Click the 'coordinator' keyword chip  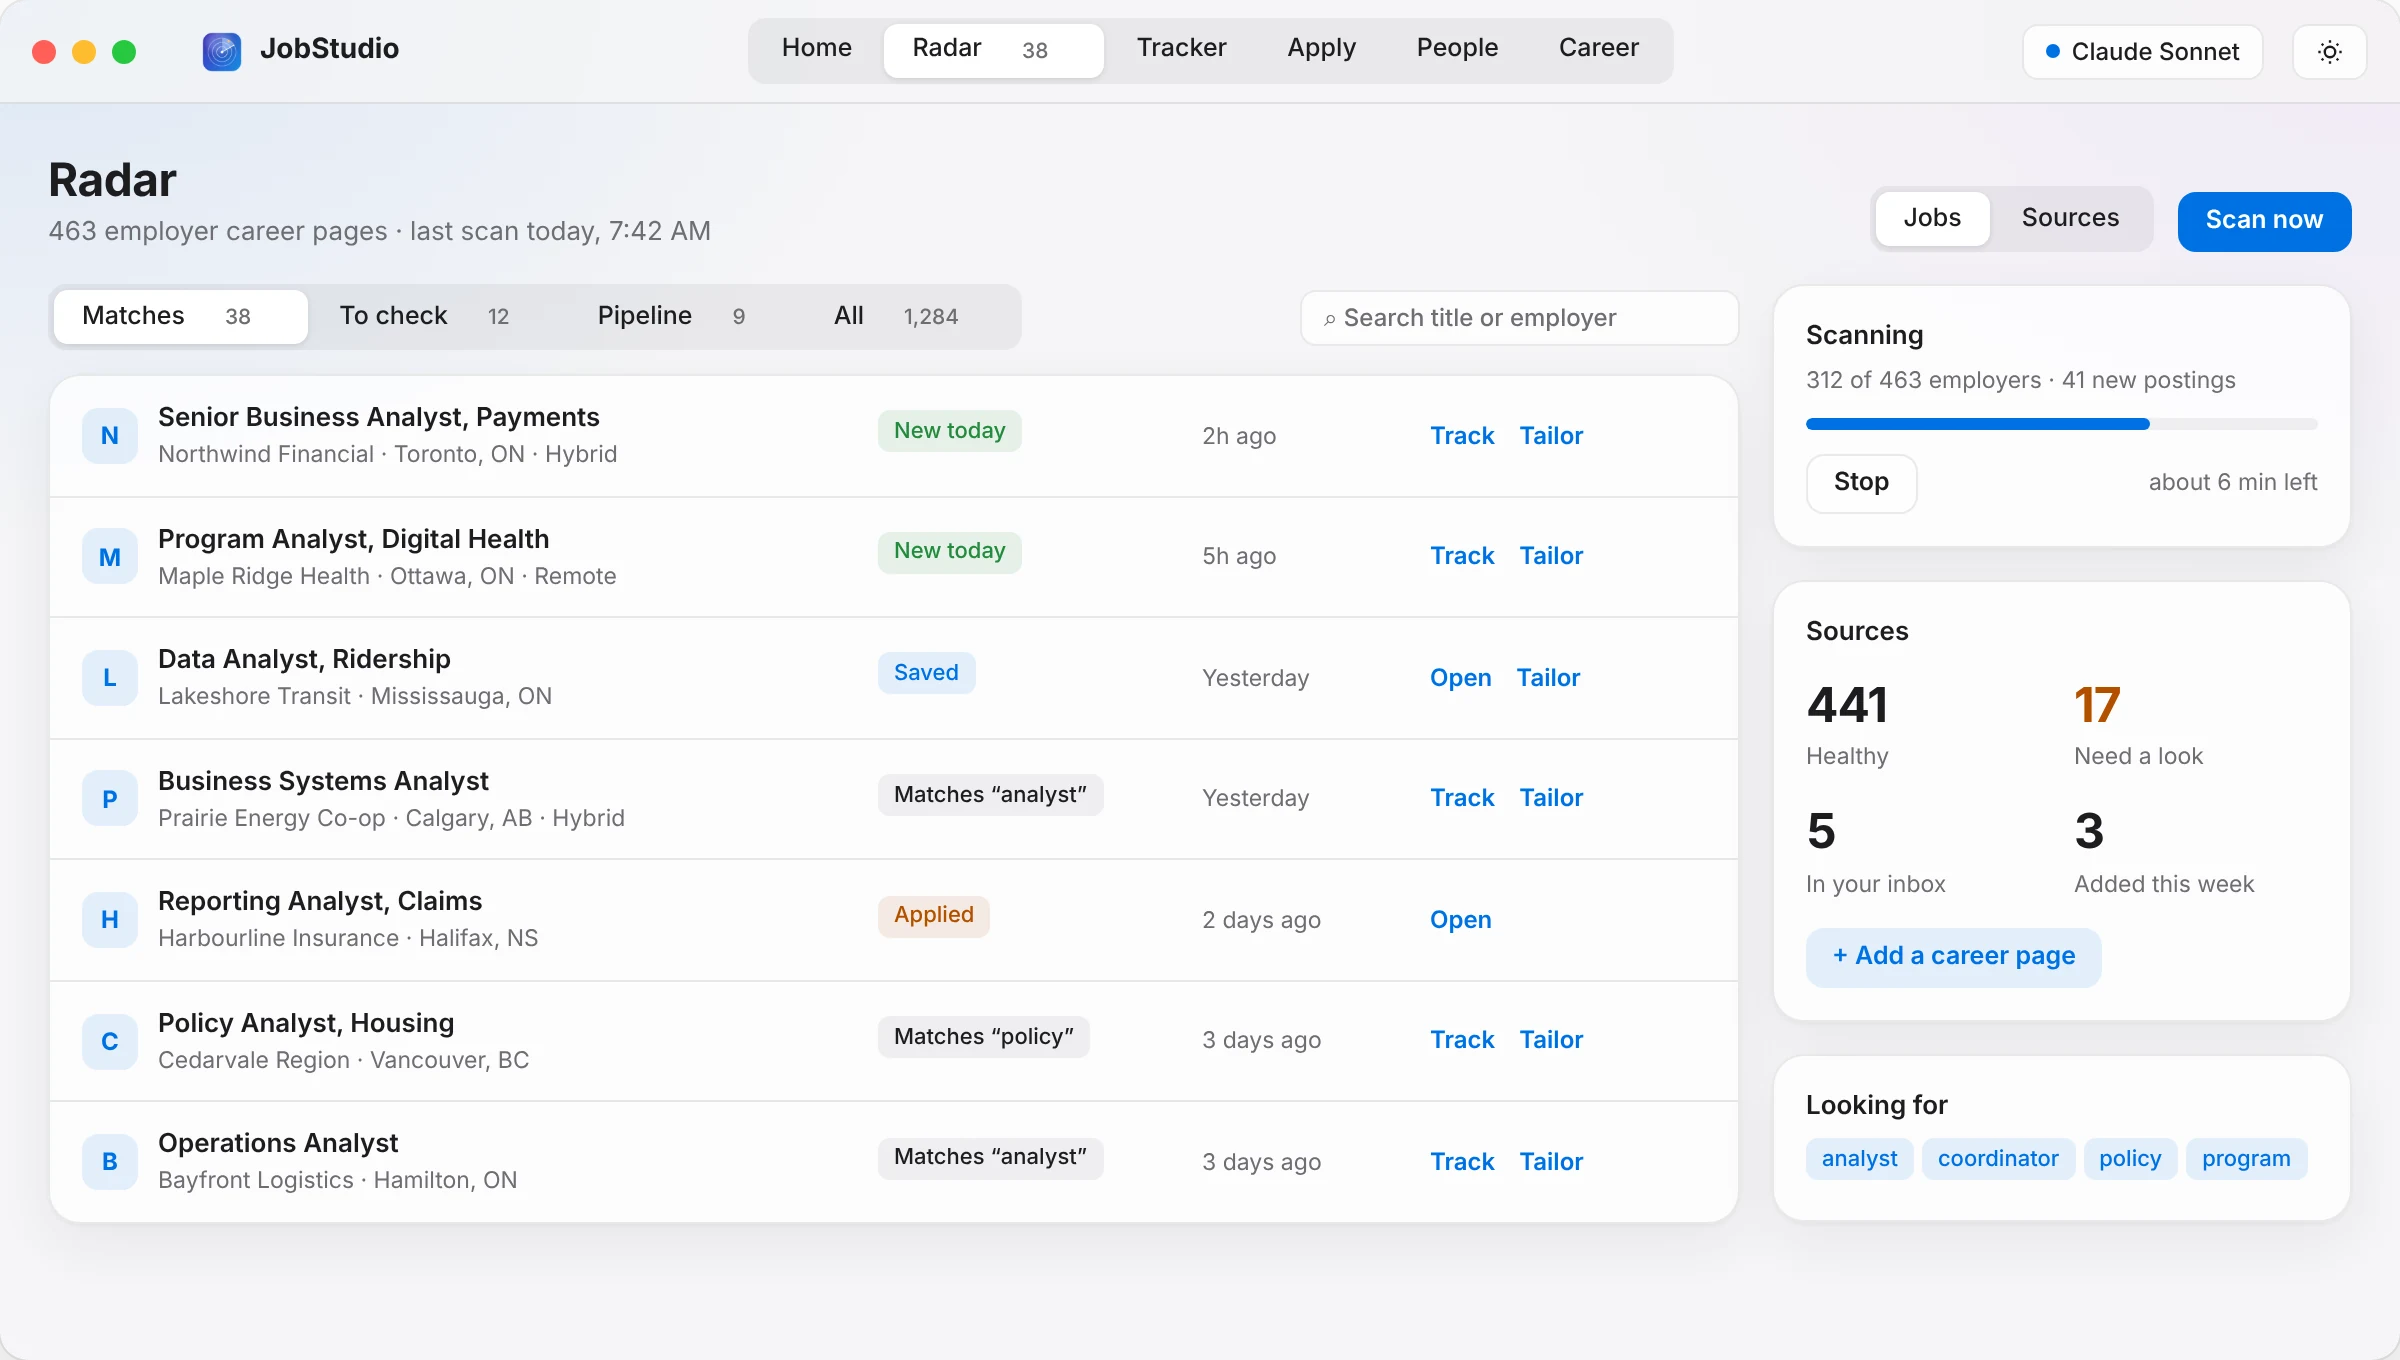click(1998, 1159)
